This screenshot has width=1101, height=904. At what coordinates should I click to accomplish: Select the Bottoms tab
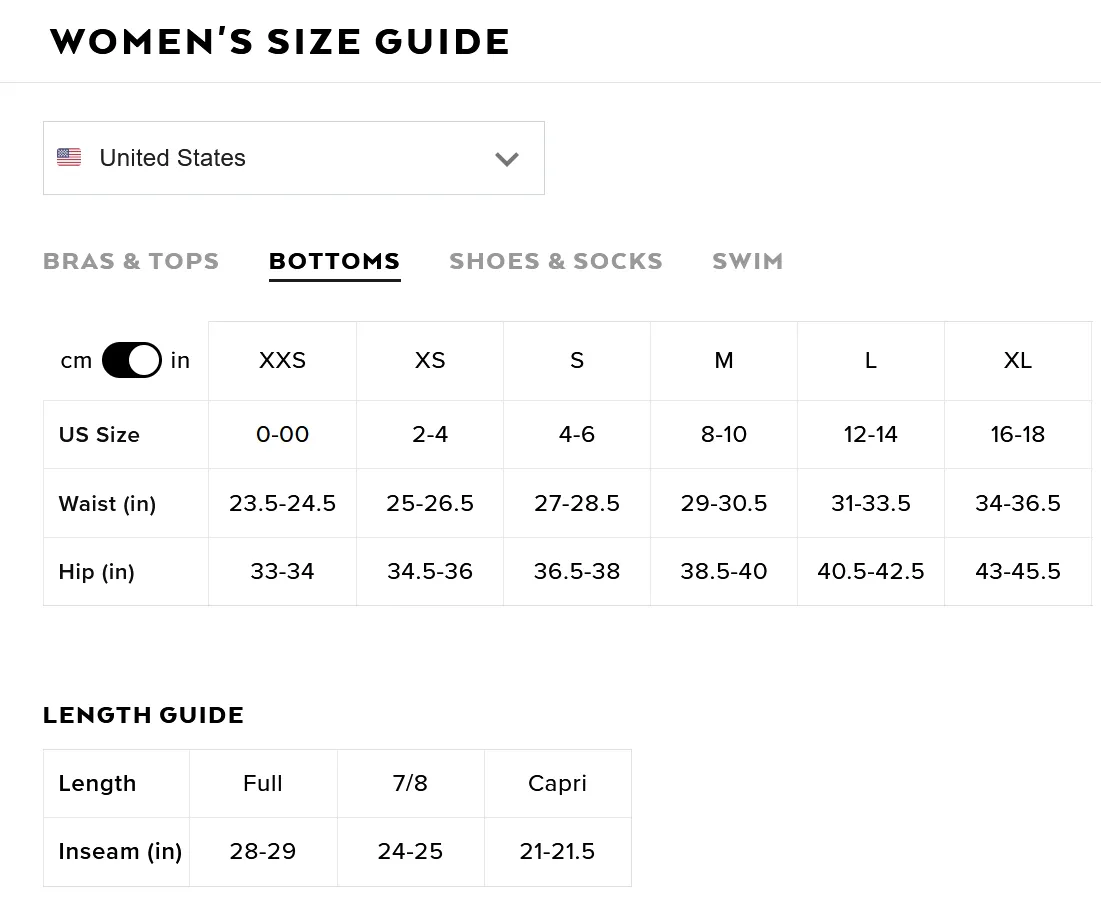point(334,261)
